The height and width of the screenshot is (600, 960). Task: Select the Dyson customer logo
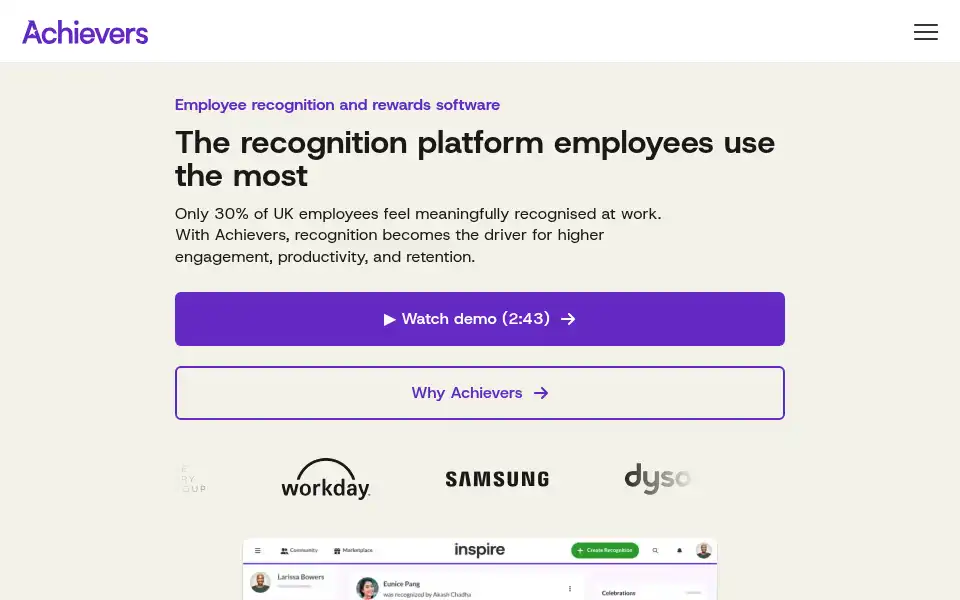coord(658,478)
